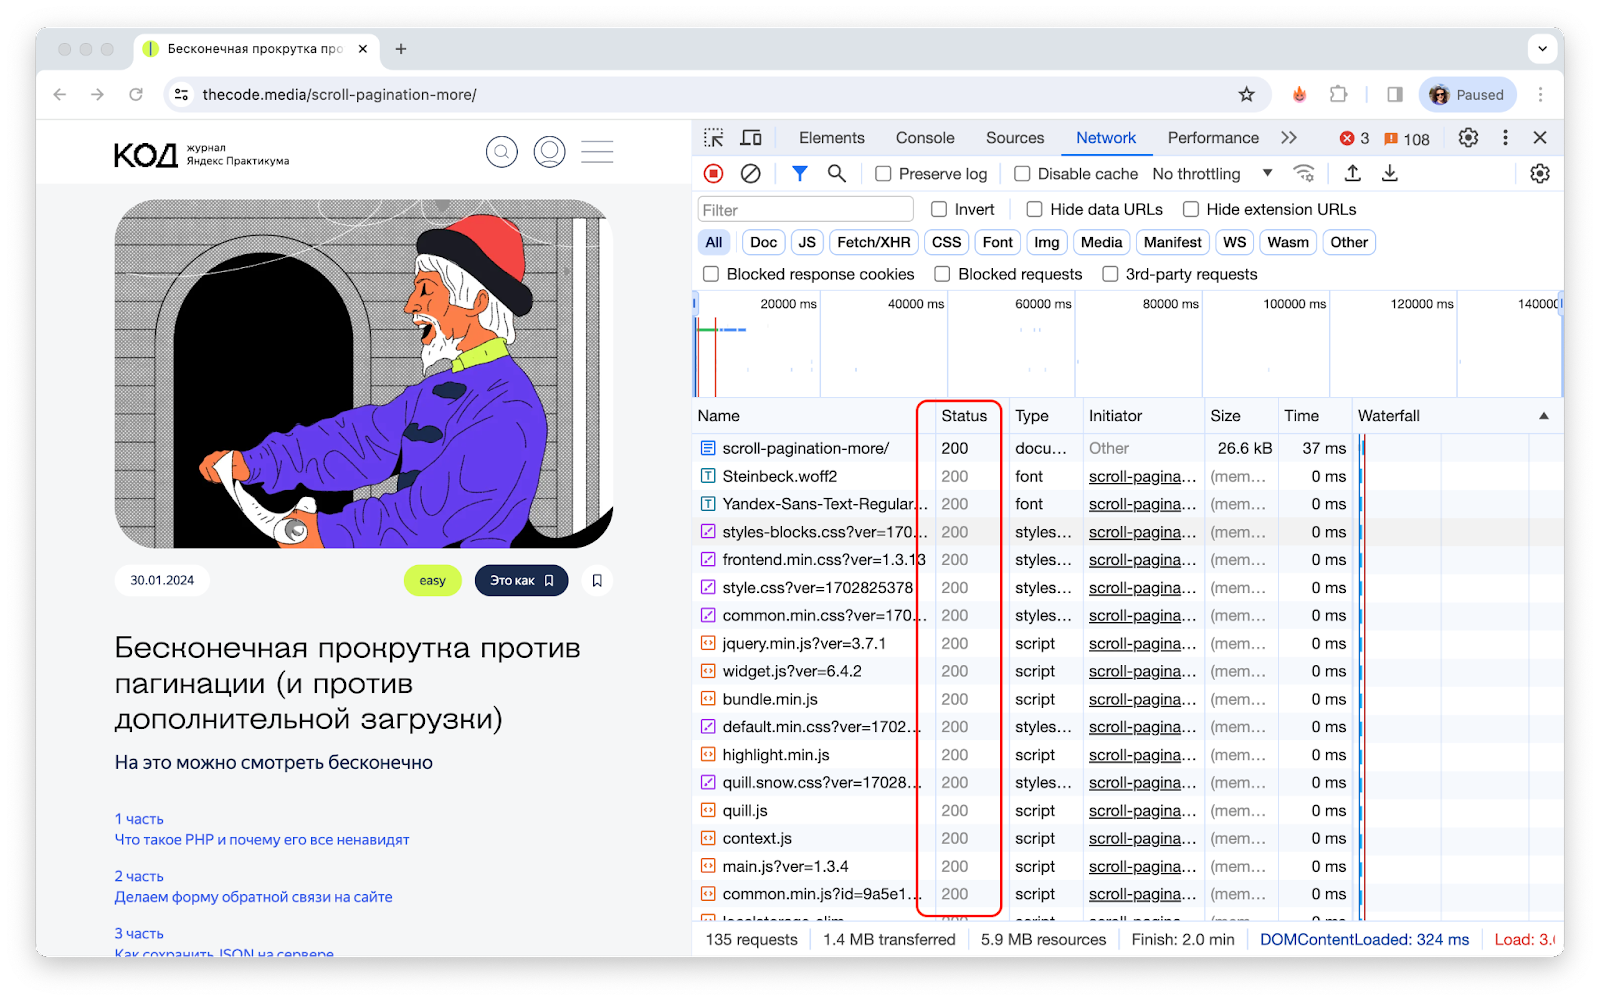Image resolution: width=1600 pixels, height=1001 pixels.
Task: Click the stop recording network log icon
Action: pyautogui.click(x=713, y=174)
